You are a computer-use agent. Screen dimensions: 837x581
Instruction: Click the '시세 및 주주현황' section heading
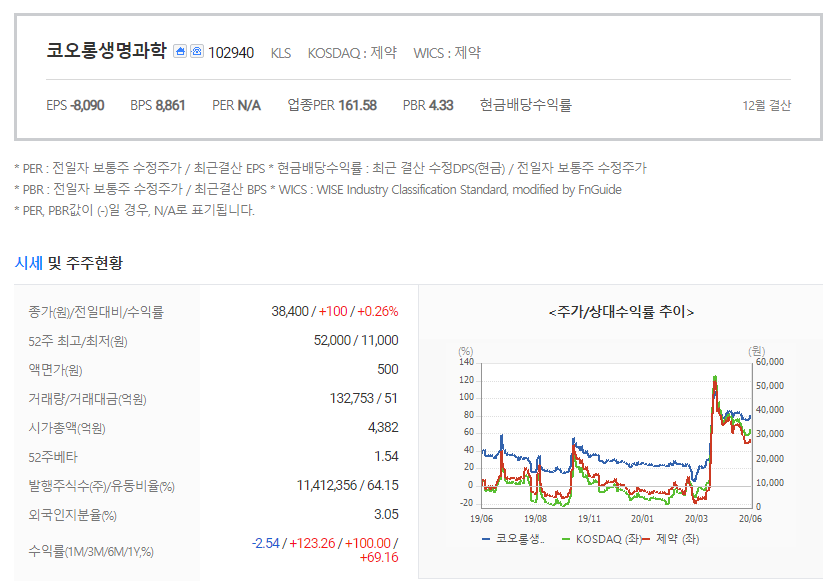click(x=69, y=263)
